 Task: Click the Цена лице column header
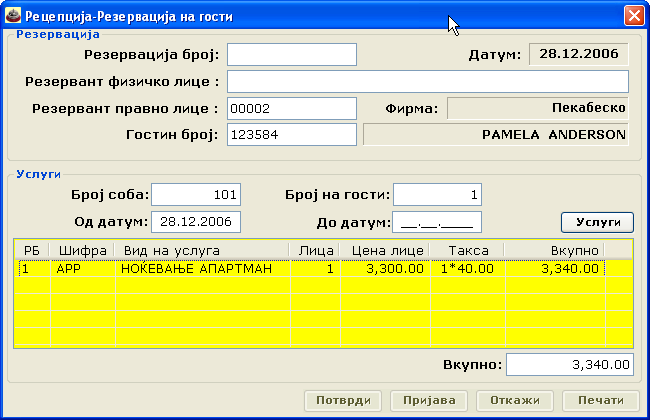pos(385,249)
